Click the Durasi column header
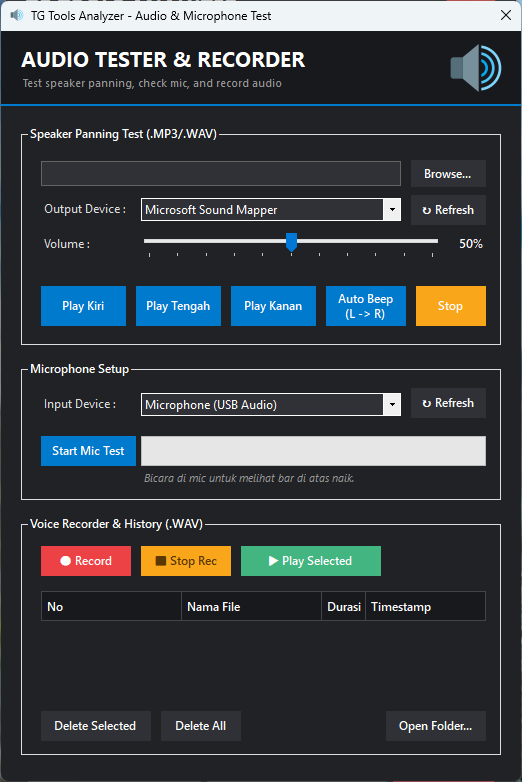 point(344,606)
